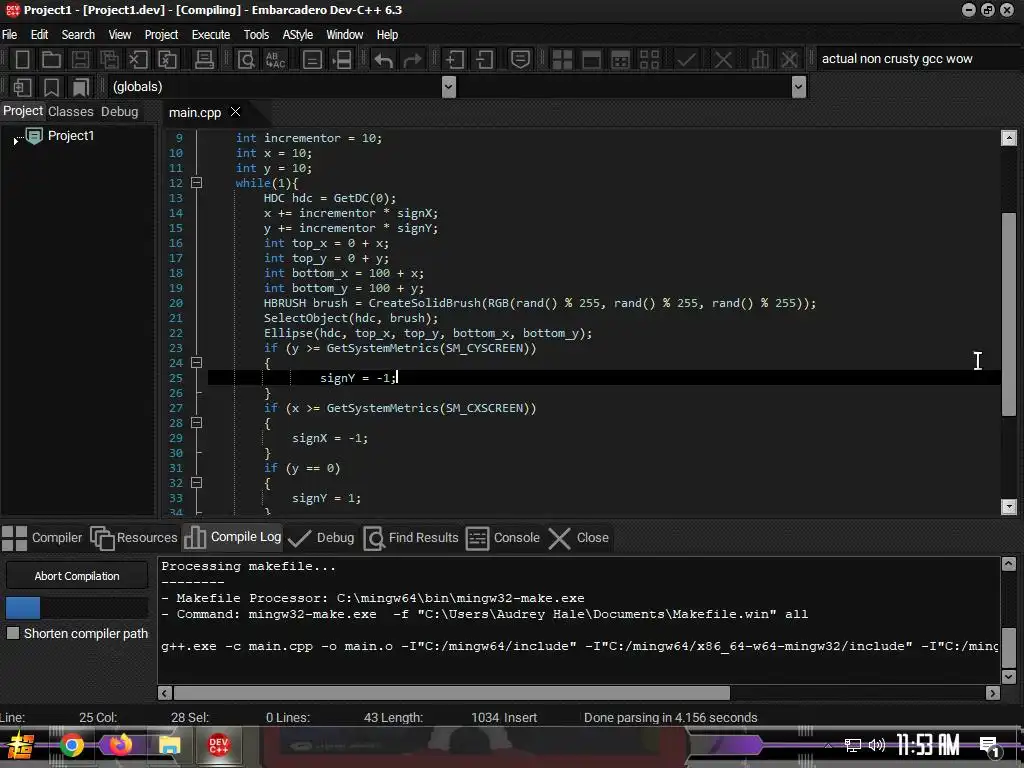Switch to the Resources bottom tab
Viewport: 1024px width, 768px height.
coord(134,537)
